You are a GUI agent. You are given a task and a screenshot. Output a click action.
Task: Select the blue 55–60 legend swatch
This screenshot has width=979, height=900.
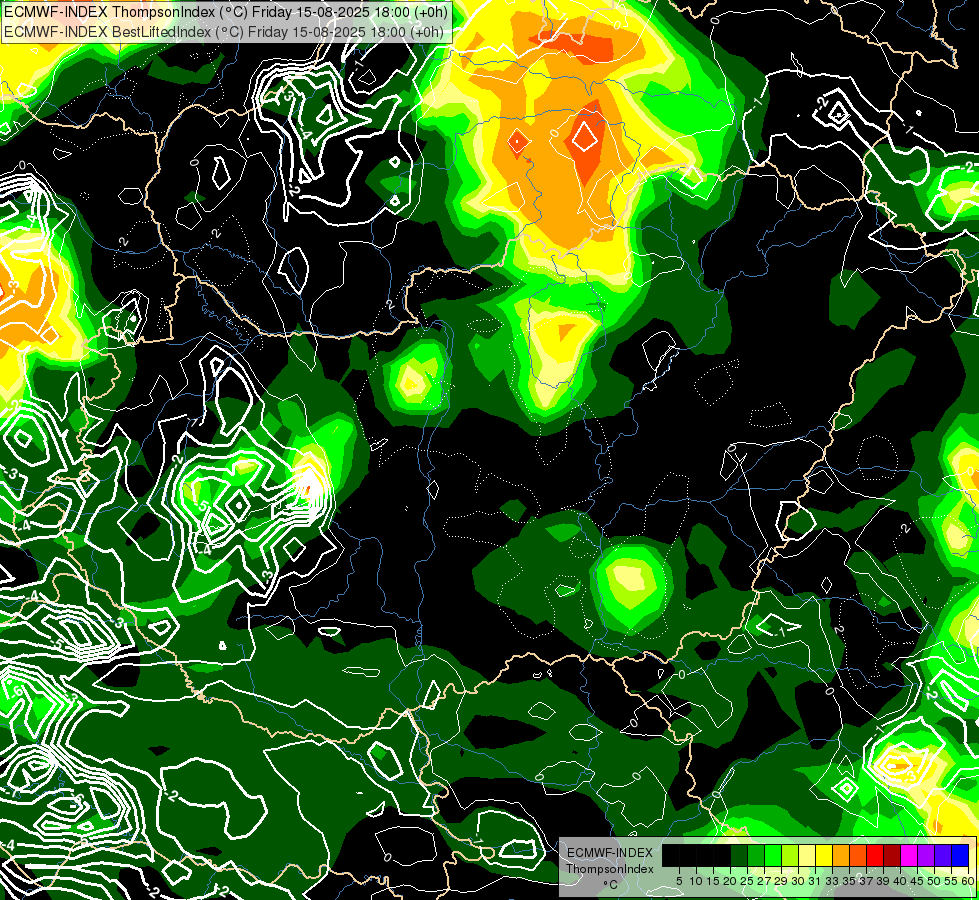click(960, 855)
